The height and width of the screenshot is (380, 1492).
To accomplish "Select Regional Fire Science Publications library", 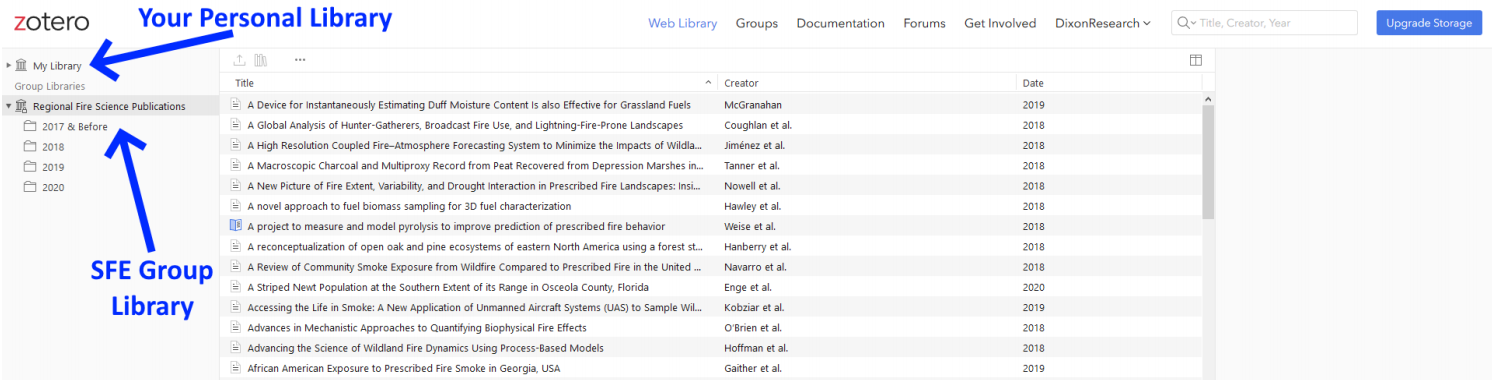I will (x=109, y=106).
